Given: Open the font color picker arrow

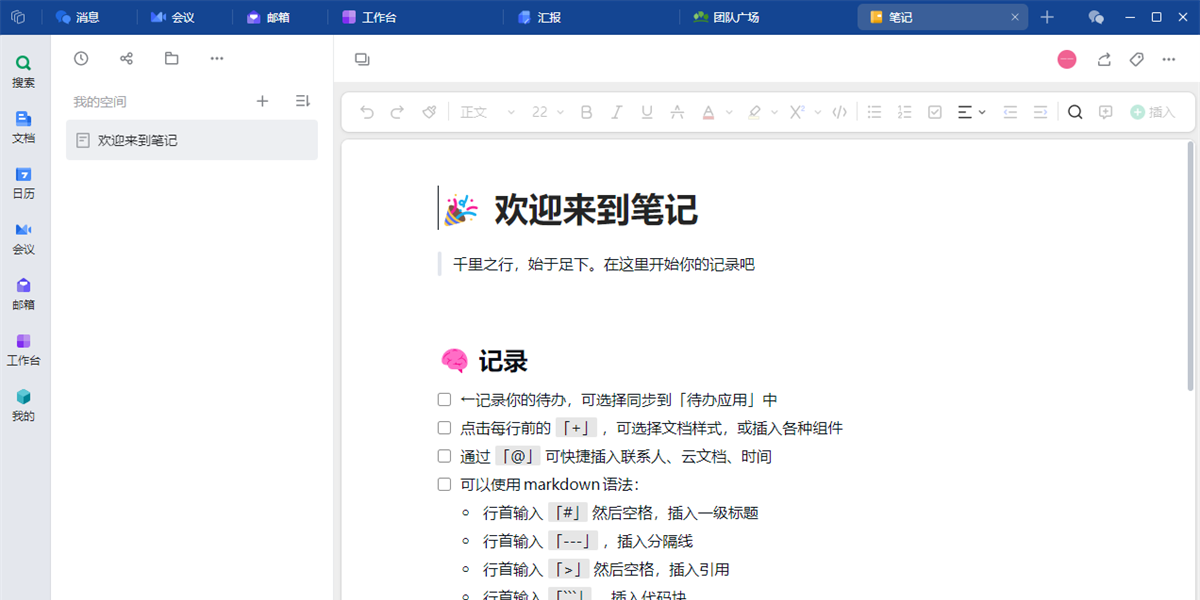Looking at the screenshot, I should pyautogui.click(x=729, y=112).
